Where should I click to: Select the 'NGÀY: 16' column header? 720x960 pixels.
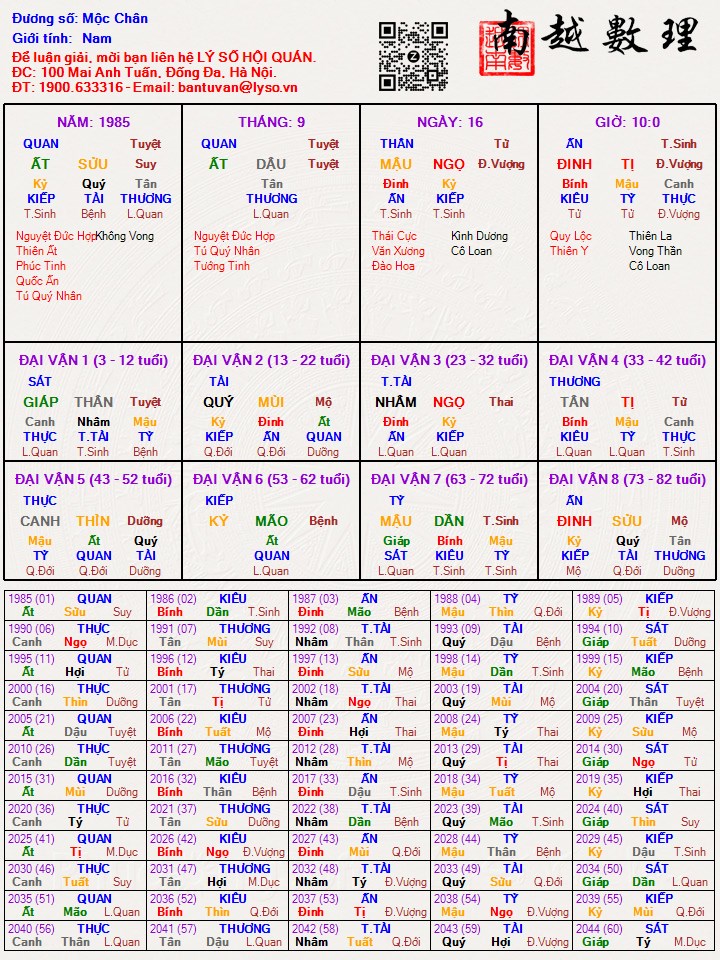450,122
